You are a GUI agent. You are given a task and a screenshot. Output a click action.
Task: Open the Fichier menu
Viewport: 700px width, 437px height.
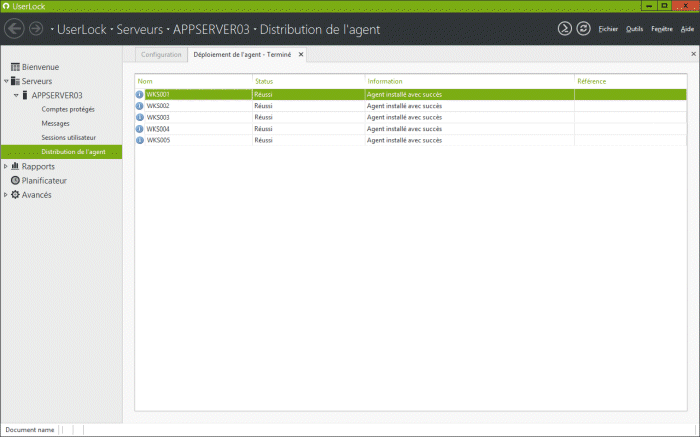(608, 29)
